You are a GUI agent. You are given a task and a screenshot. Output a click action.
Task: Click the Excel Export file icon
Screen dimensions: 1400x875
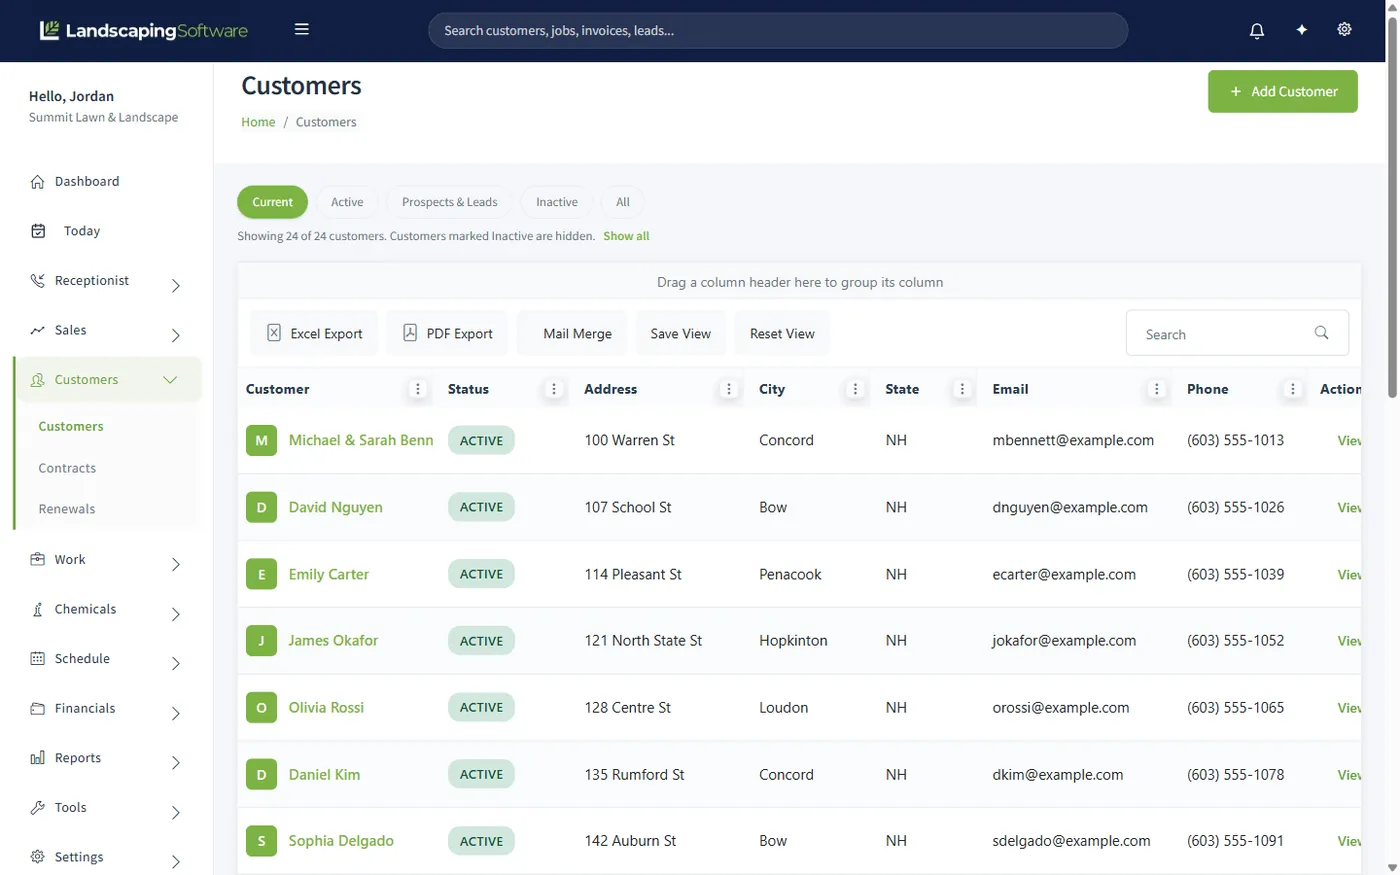coord(274,333)
